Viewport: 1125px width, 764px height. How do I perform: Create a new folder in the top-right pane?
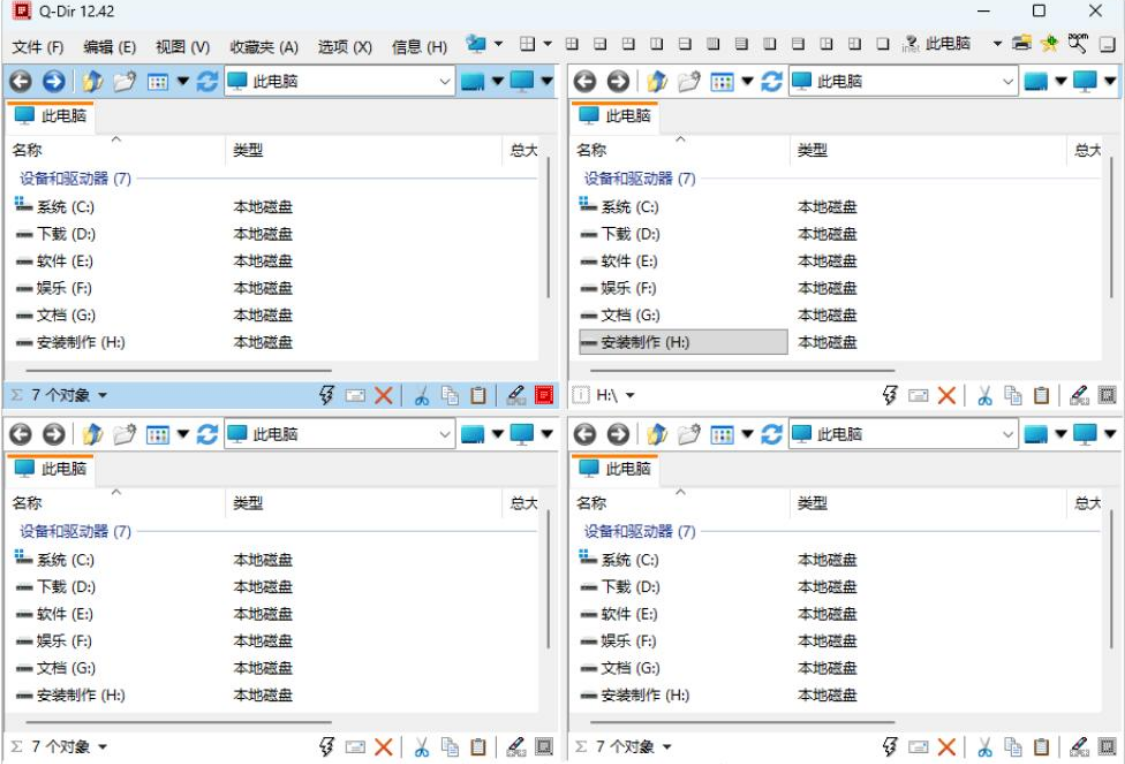pyautogui.click(x=689, y=82)
